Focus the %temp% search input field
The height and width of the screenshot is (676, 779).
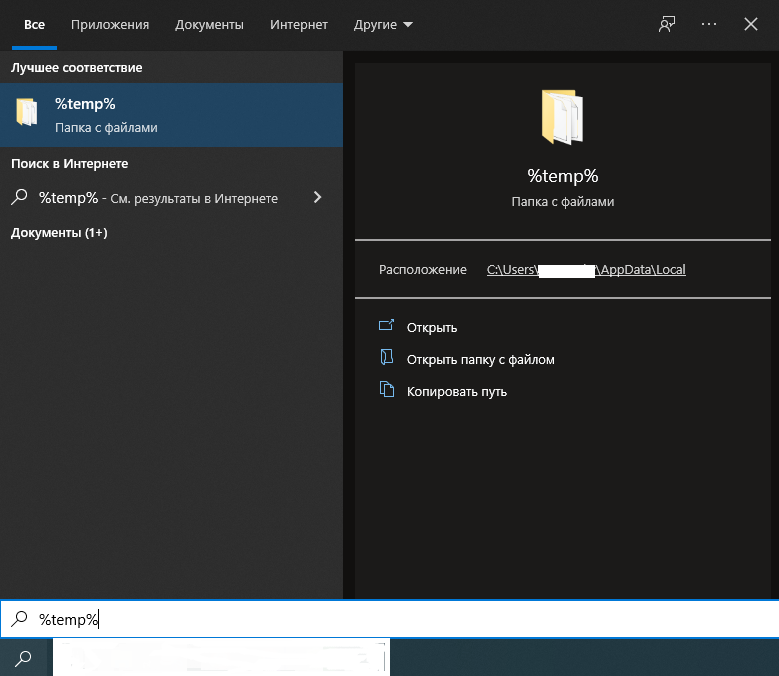(390, 619)
